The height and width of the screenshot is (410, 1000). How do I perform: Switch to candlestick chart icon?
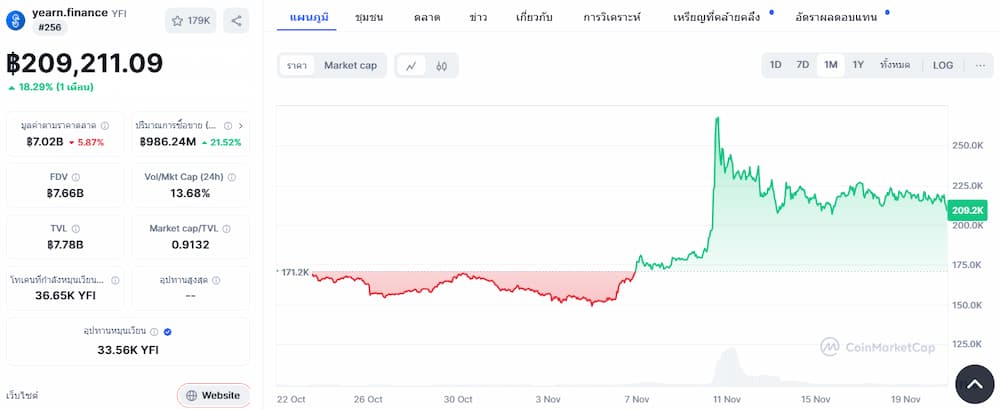(x=441, y=65)
